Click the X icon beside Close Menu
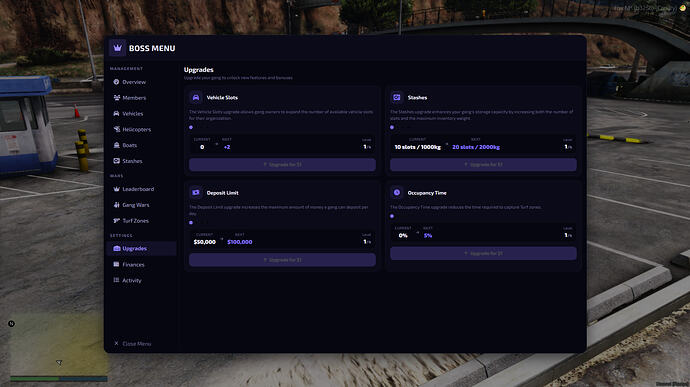 pos(116,343)
